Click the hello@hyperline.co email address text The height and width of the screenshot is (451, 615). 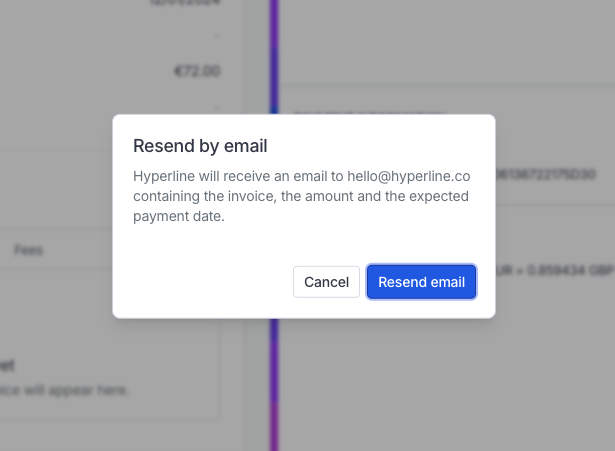click(x=409, y=176)
